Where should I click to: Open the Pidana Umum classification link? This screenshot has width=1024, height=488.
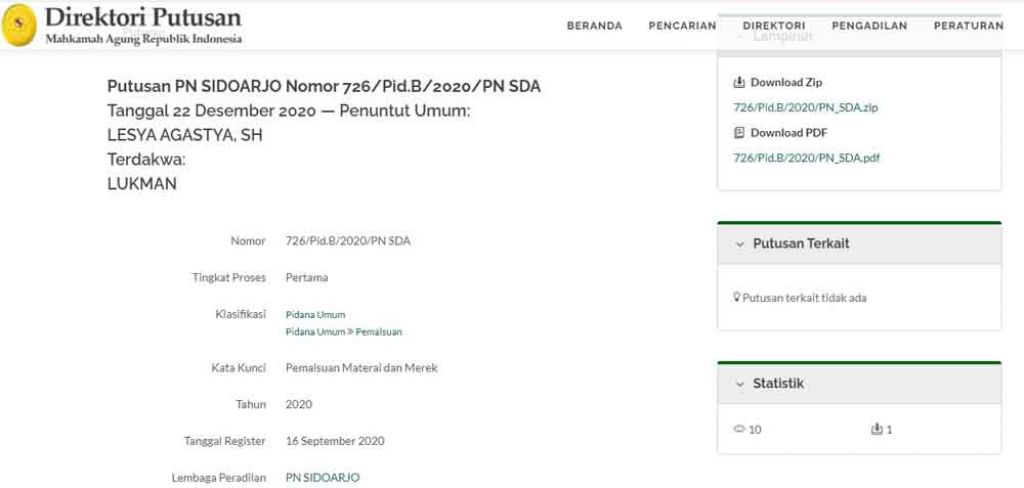tap(315, 314)
